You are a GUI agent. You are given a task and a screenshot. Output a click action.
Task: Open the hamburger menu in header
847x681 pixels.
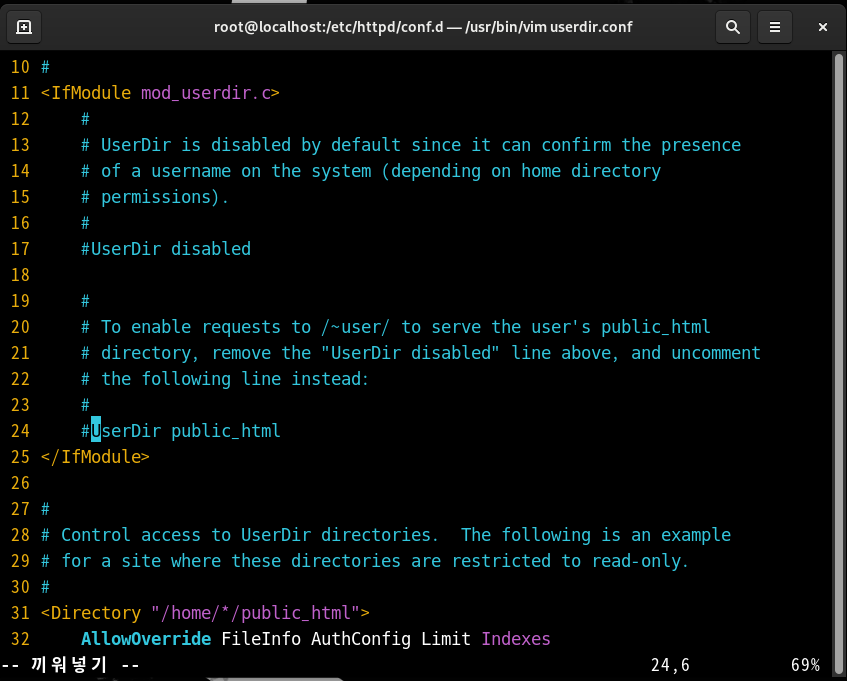775,27
